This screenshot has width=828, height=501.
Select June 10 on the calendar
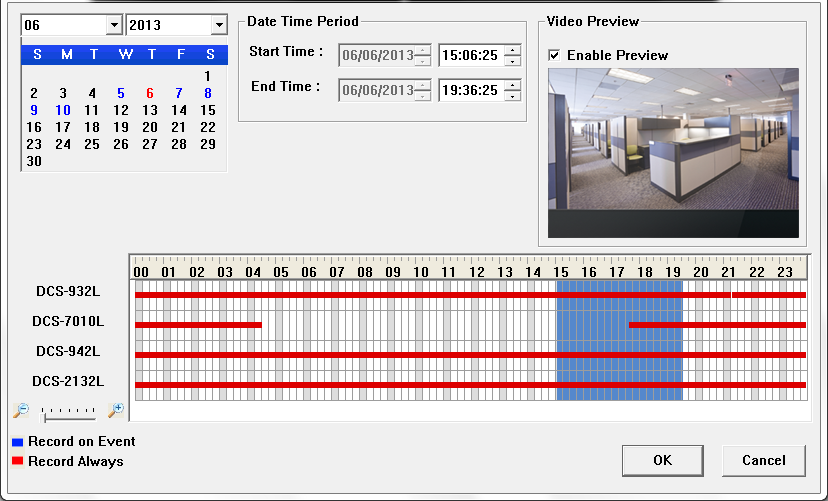[x=63, y=110]
